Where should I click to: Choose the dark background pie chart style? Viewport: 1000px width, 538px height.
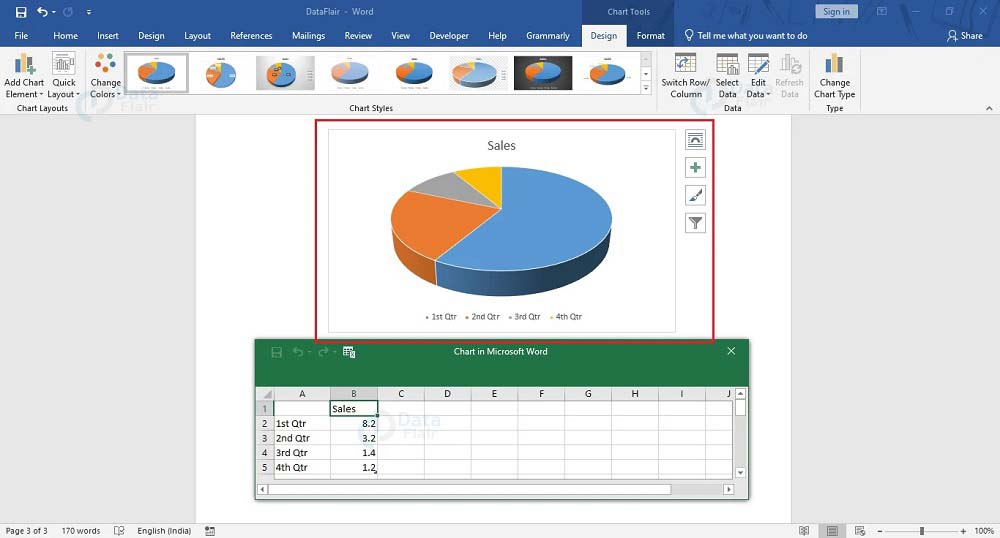pos(543,73)
